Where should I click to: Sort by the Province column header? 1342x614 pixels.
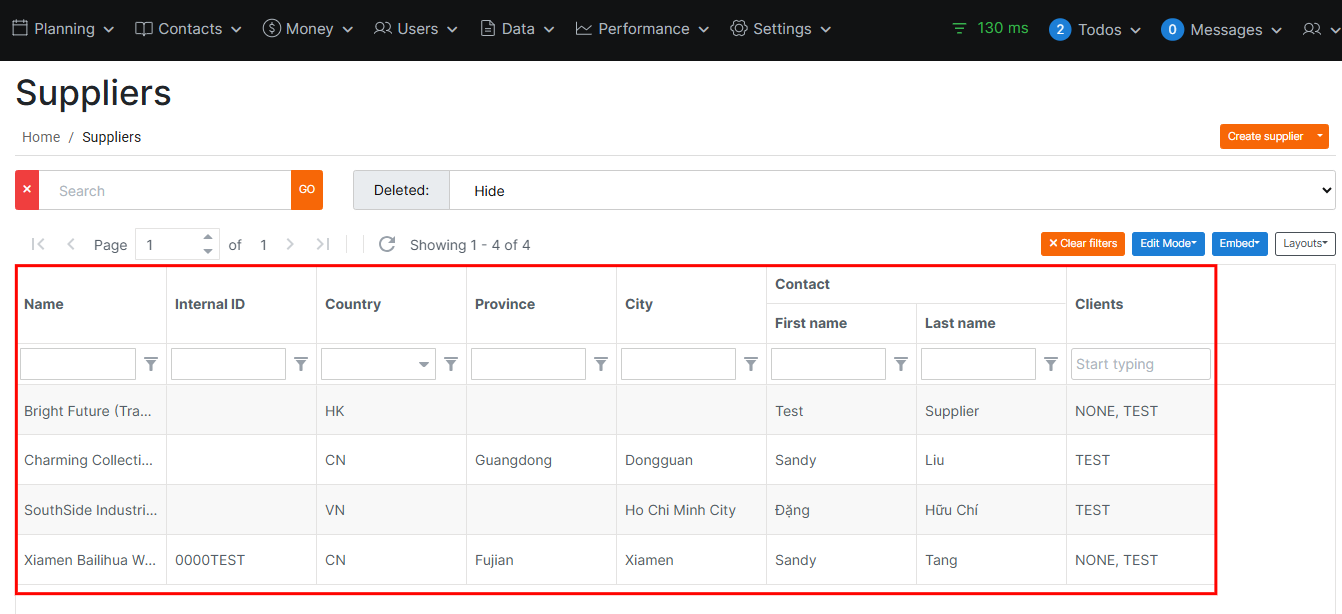click(x=541, y=304)
